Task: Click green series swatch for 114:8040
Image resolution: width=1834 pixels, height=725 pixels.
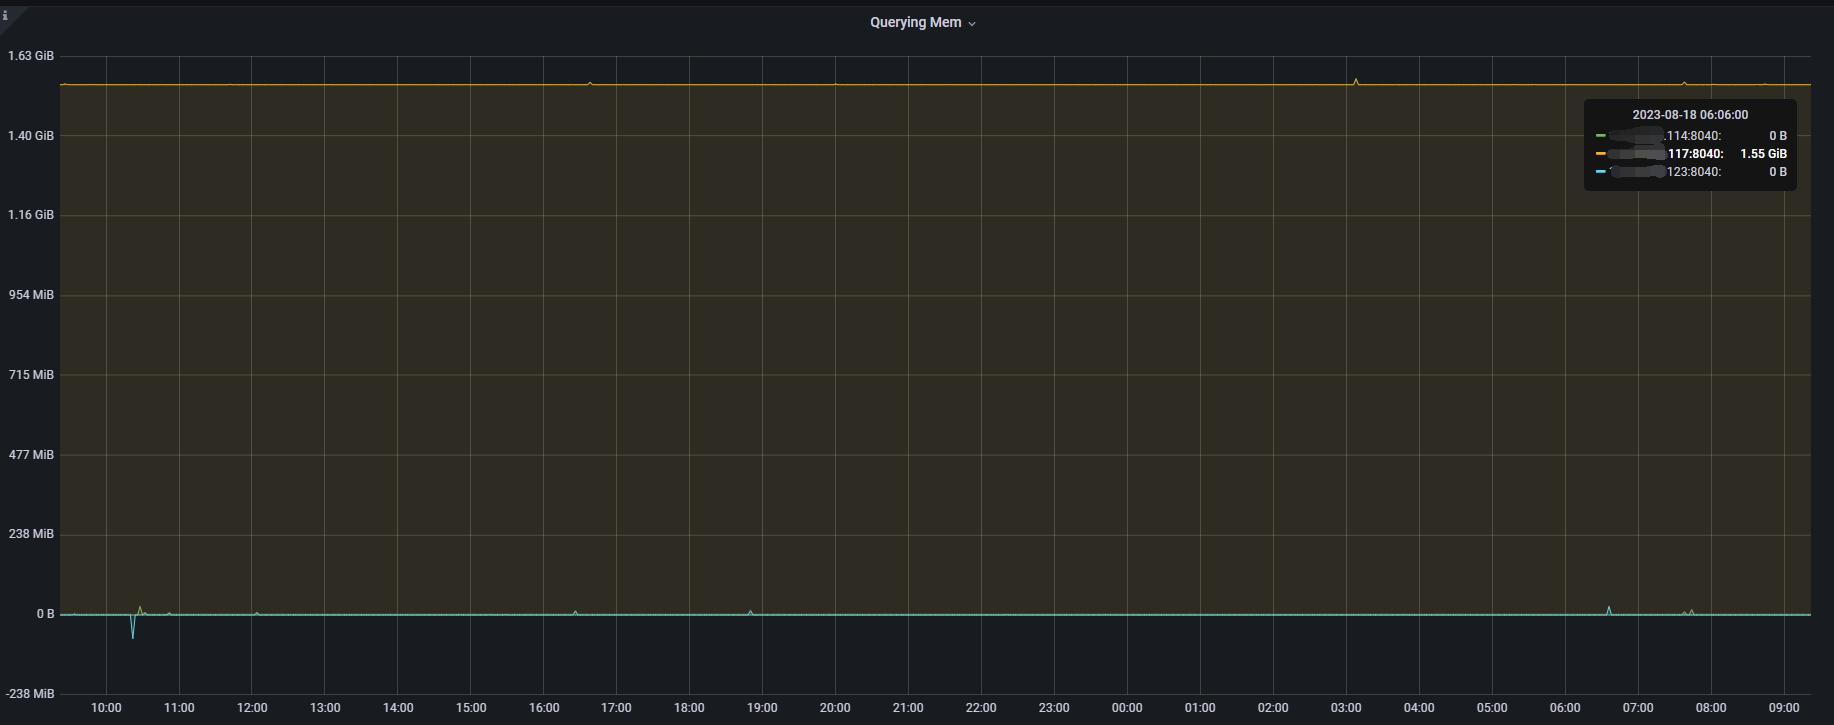Action: point(1601,136)
